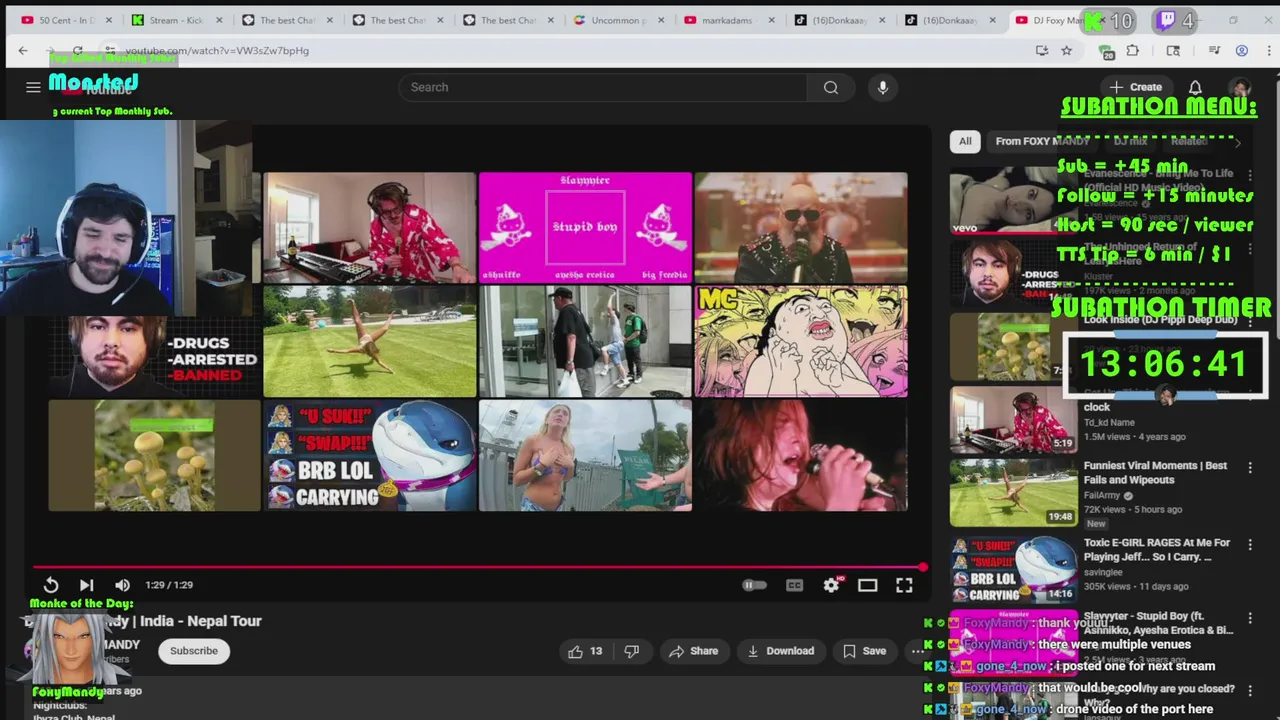Toggle closed captions in the player
The image size is (1280, 720).
(x=794, y=585)
